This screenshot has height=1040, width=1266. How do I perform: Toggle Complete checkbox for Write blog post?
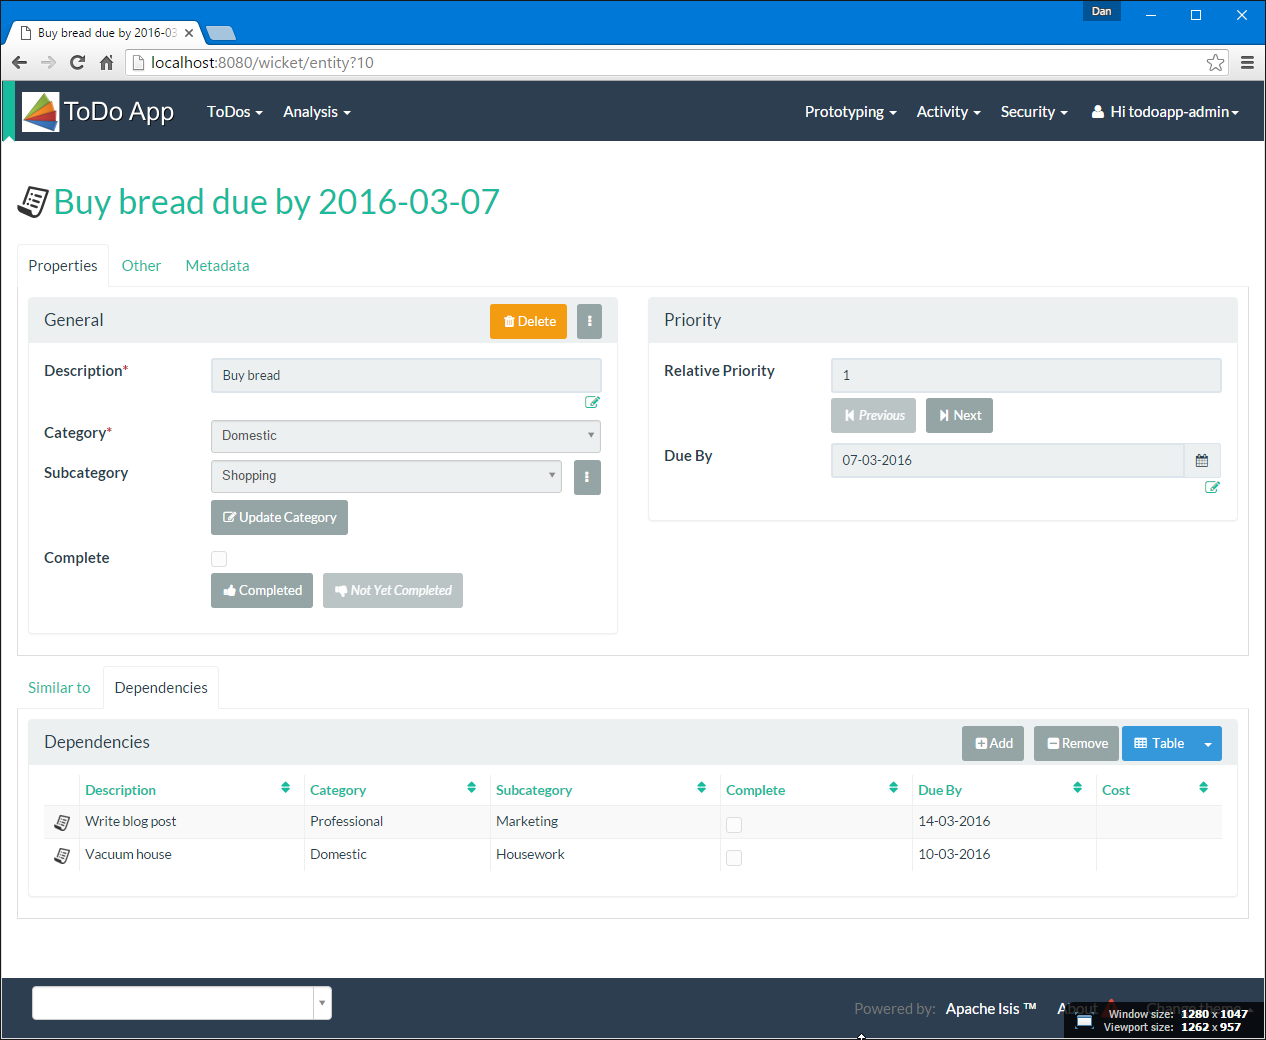coord(734,825)
